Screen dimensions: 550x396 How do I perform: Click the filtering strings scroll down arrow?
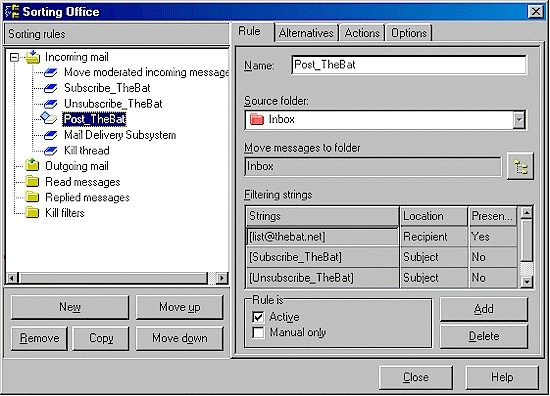pos(526,282)
